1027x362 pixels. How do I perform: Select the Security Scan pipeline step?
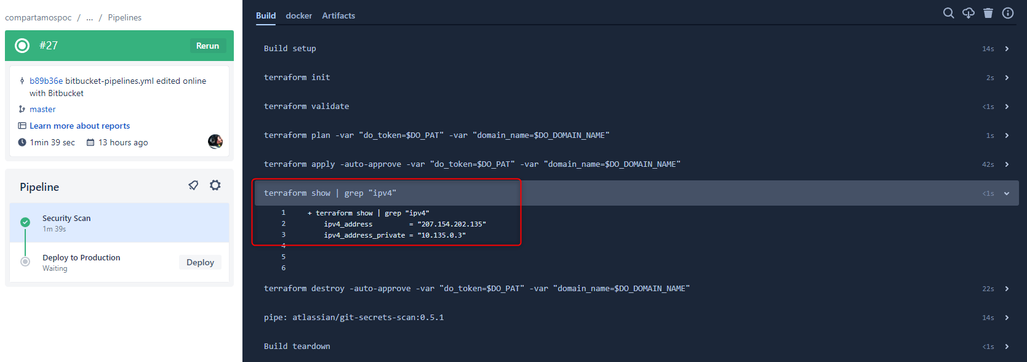(119, 223)
